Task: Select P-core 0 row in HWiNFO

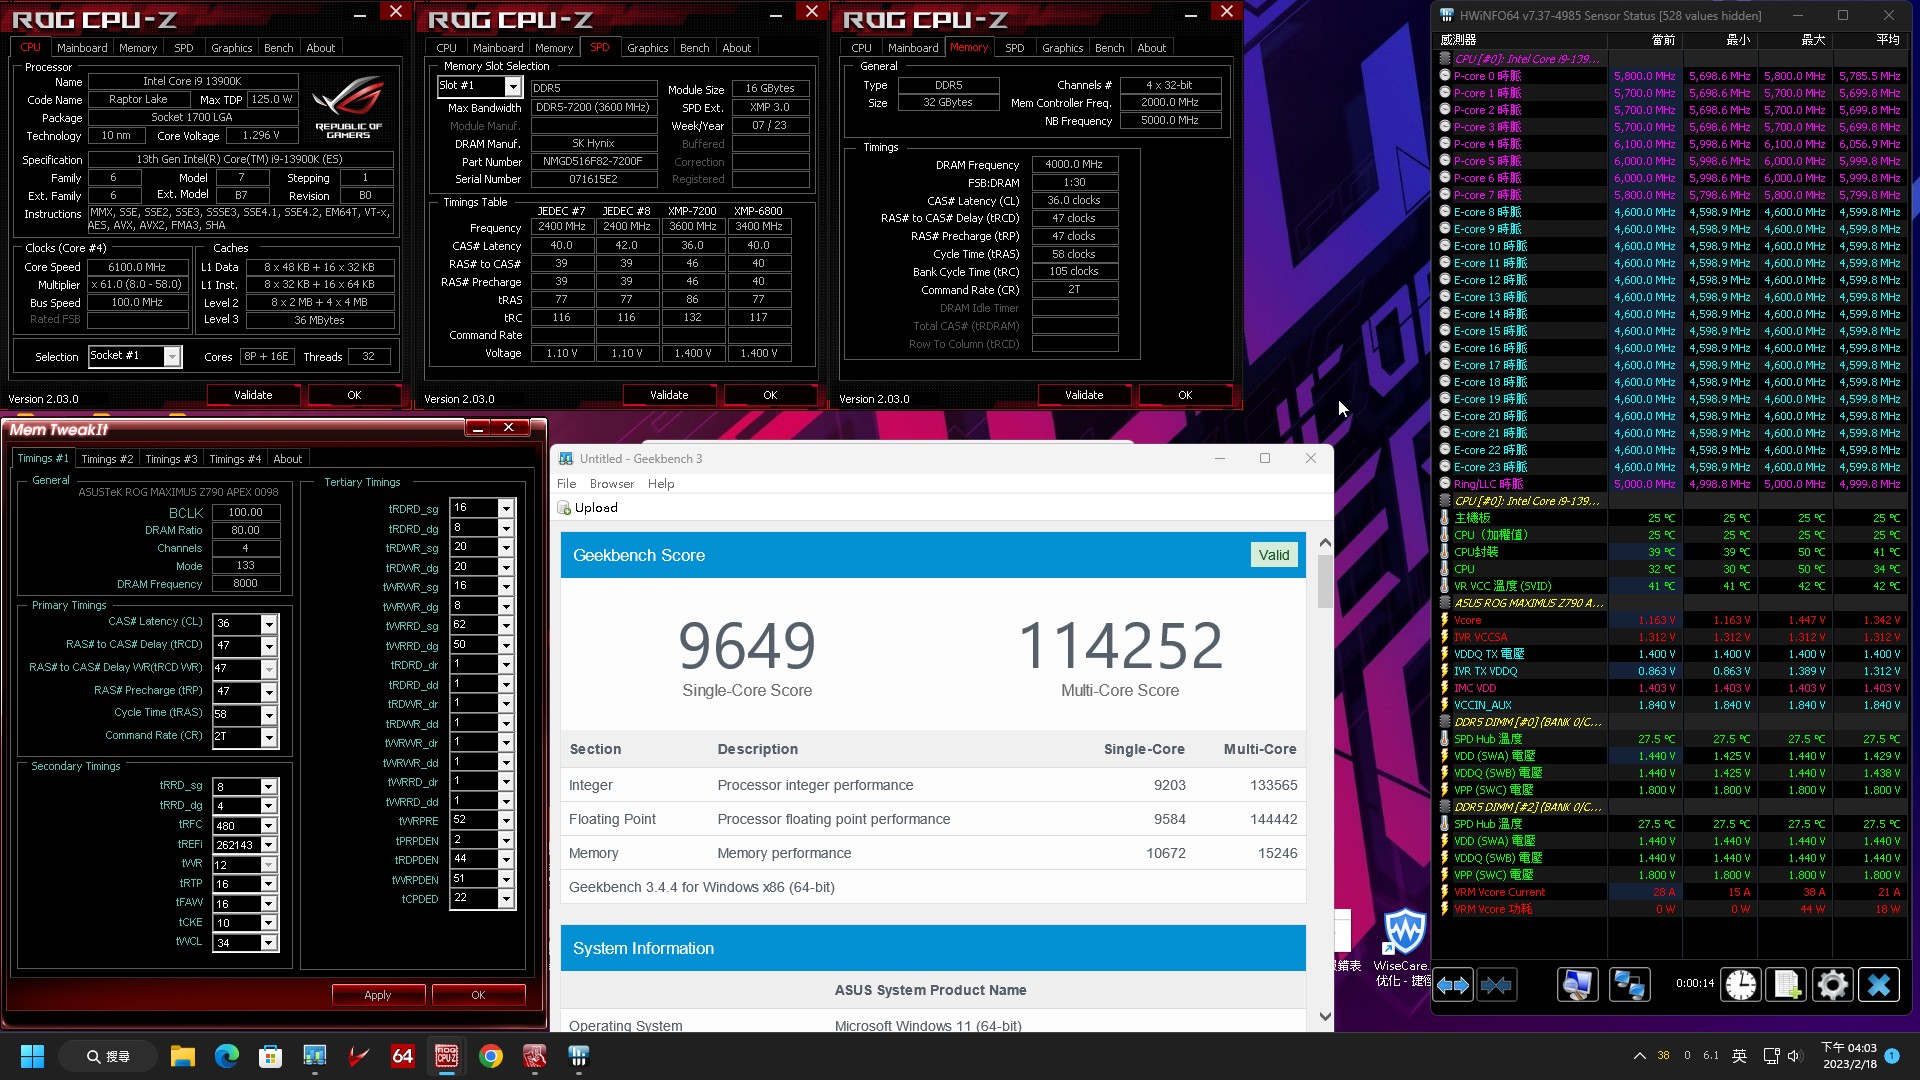Action: click(1671, 76)
